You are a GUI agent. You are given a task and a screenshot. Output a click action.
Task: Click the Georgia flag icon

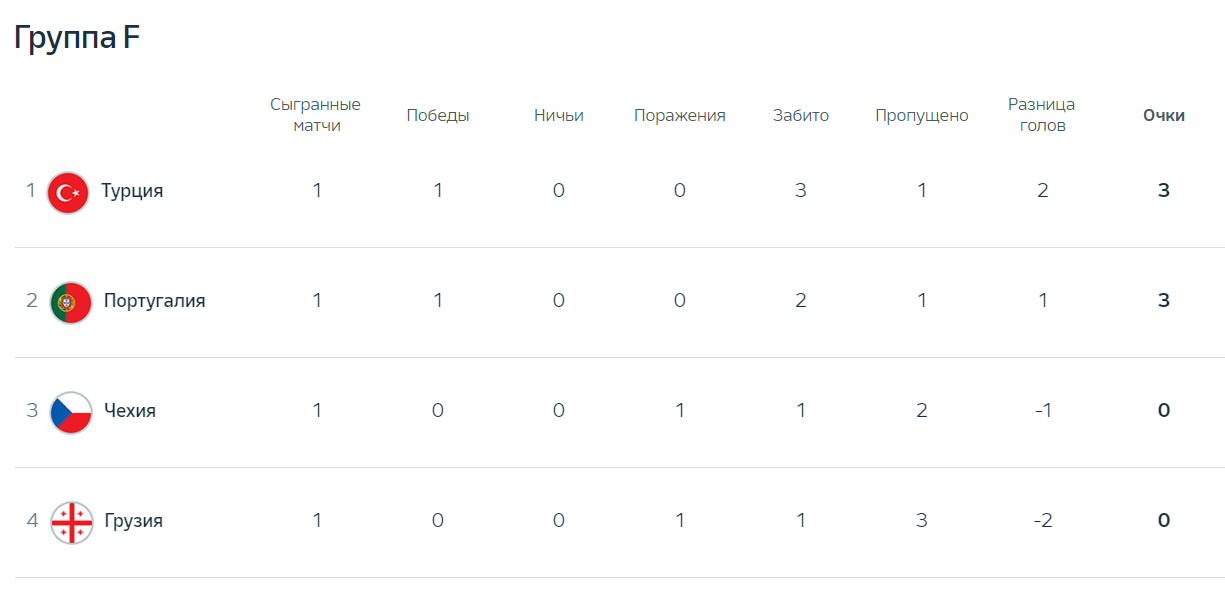(x=71, y=521)
